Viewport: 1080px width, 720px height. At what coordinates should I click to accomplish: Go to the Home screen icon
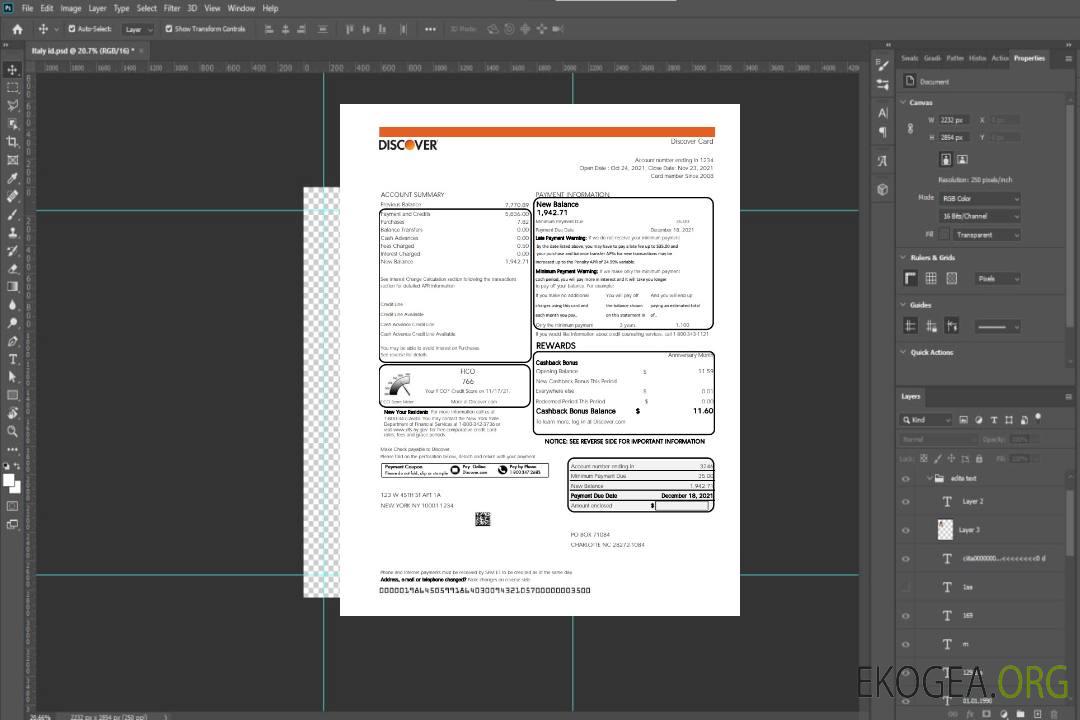17,29
